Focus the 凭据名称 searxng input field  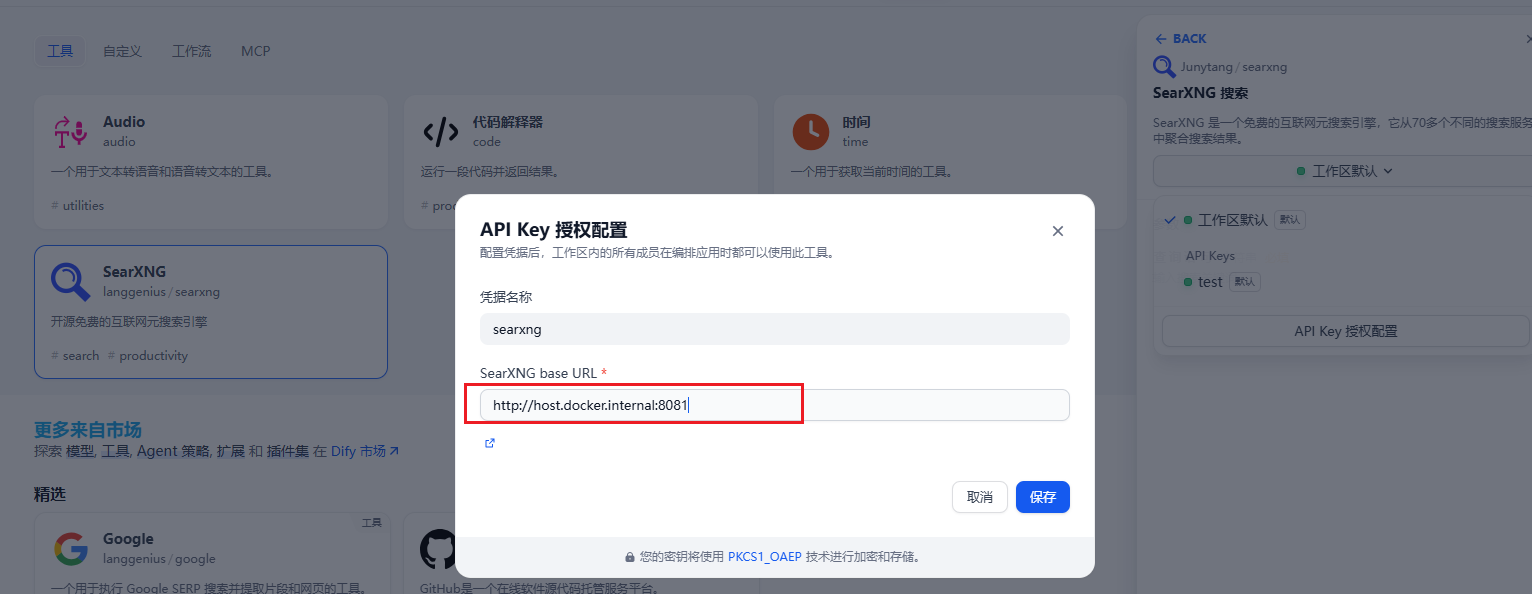click(775, 329)
